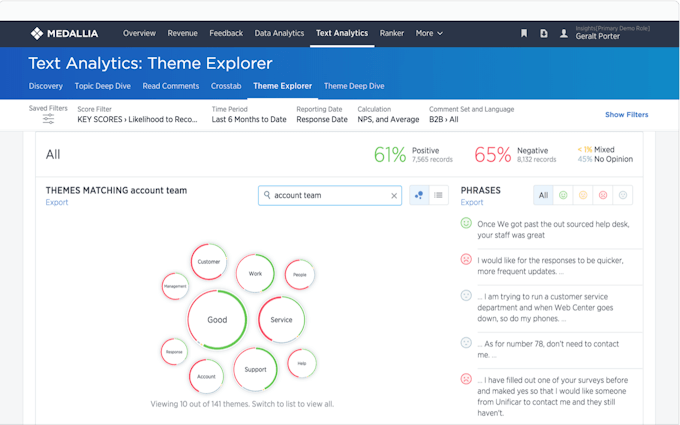Filter phrases by mixed orange face
The image size is (680, 425).
(583, 195)
